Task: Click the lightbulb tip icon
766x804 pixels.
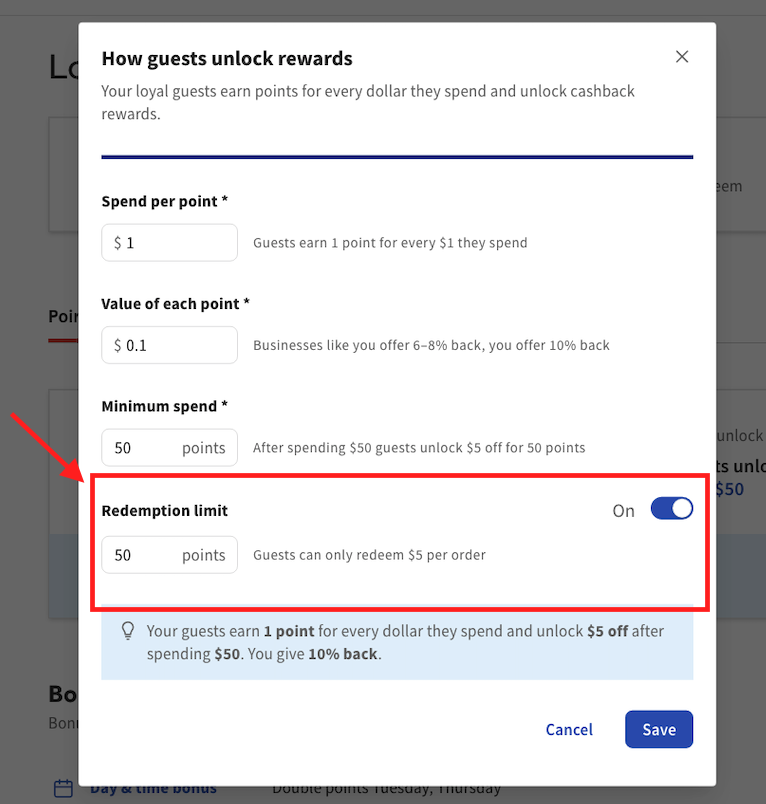Action: (127, 631)
